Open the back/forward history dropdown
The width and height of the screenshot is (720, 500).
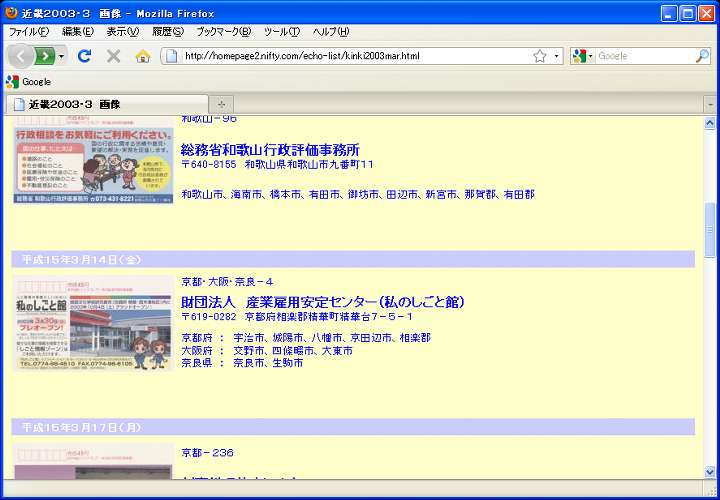click(x=62, y=56)
